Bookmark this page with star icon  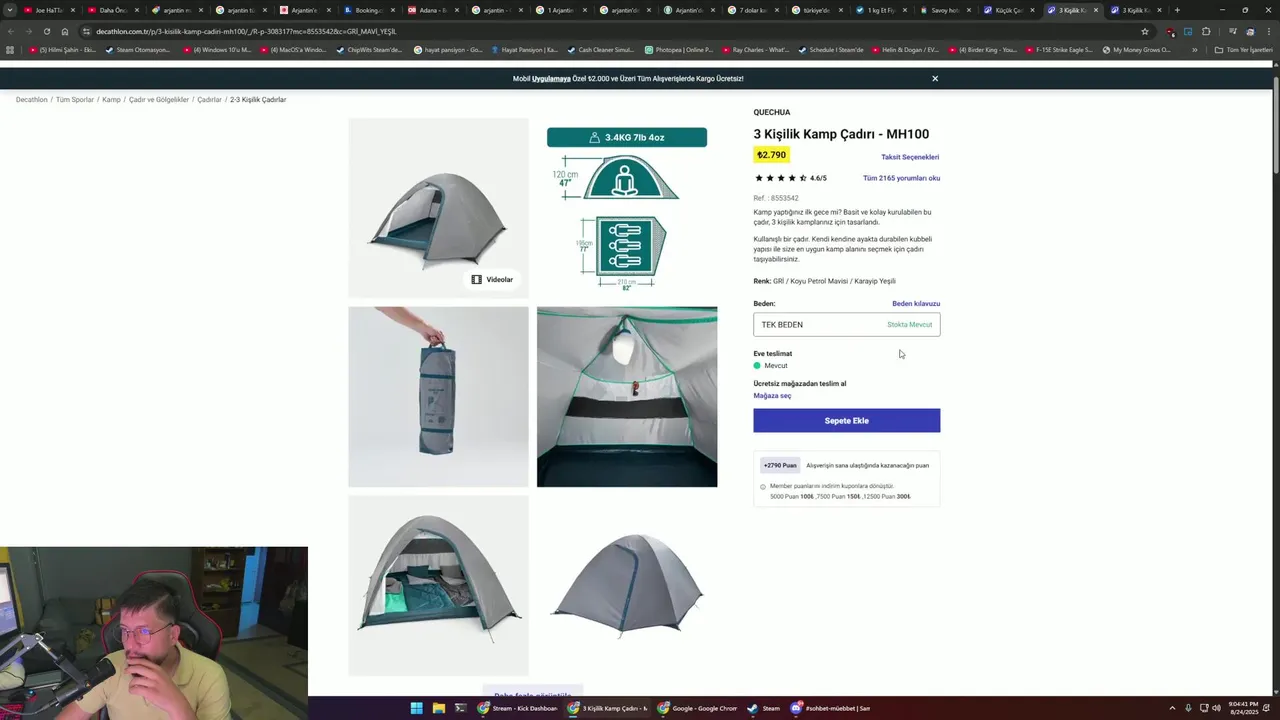(1145, 31)
